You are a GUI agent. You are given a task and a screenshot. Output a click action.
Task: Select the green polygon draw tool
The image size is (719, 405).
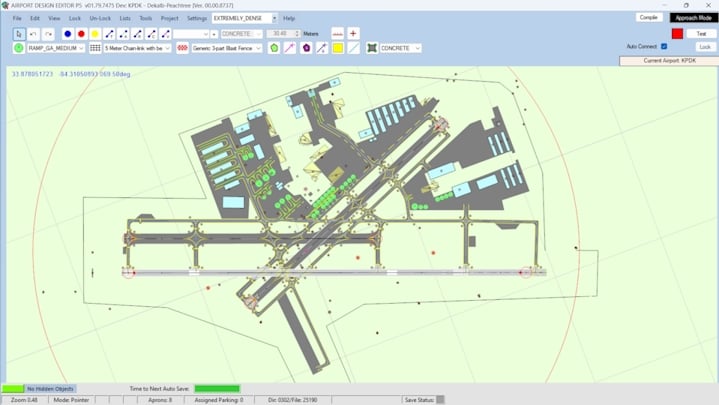(274, 48)
